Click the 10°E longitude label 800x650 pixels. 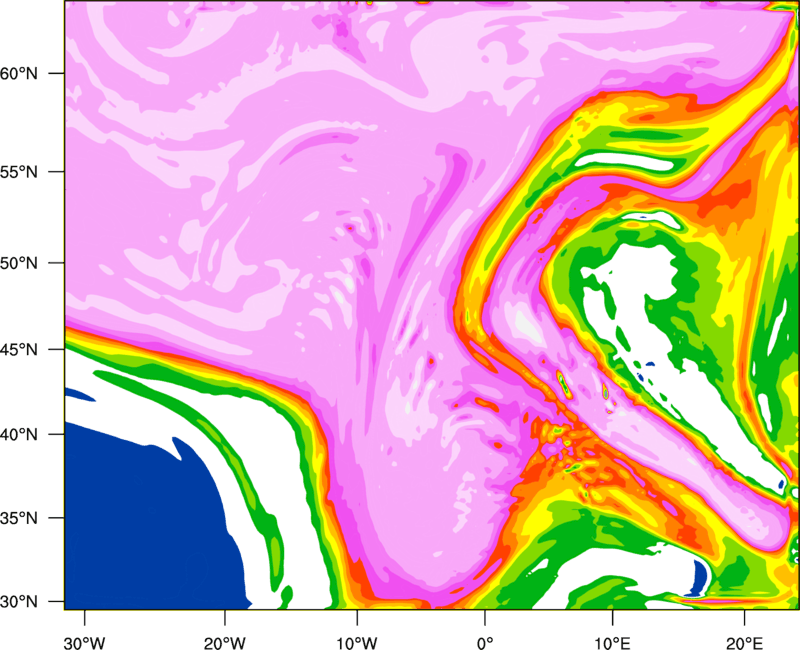(612, 643)
